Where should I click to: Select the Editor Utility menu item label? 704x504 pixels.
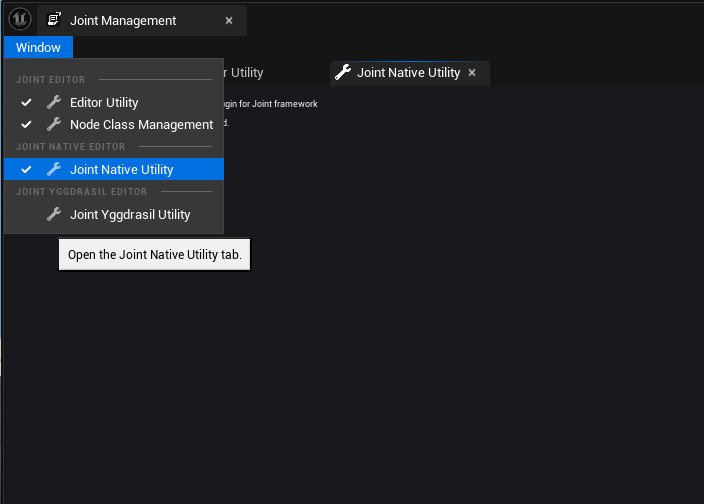(104, 102)
